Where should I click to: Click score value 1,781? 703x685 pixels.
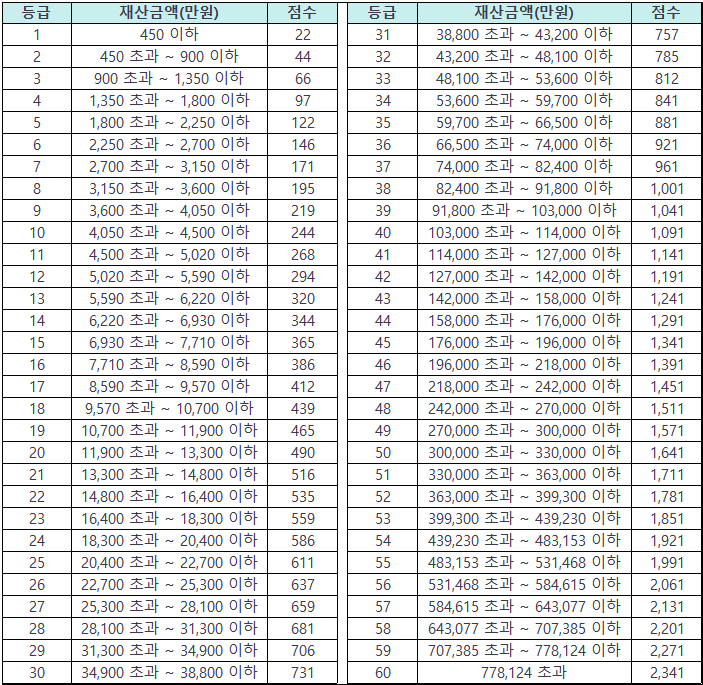point(667,496)
